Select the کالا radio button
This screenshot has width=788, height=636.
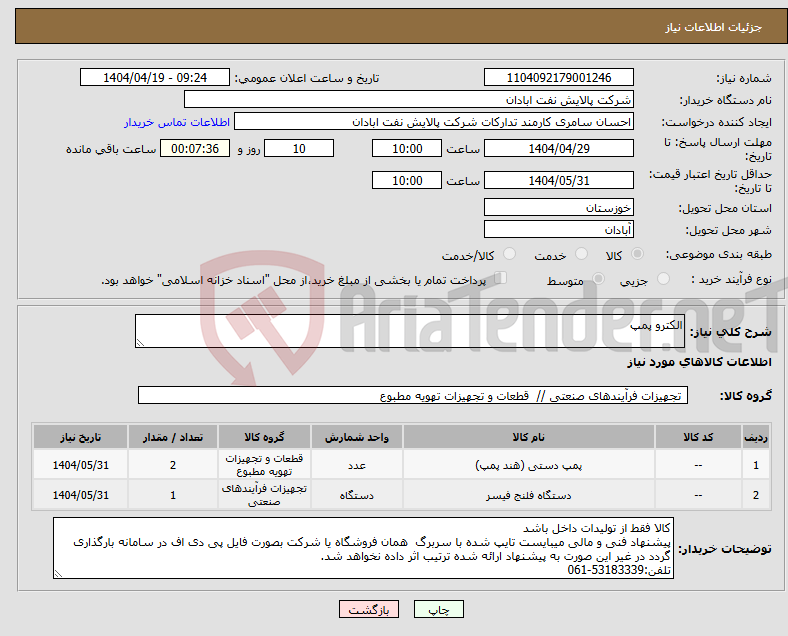point(637,254)
